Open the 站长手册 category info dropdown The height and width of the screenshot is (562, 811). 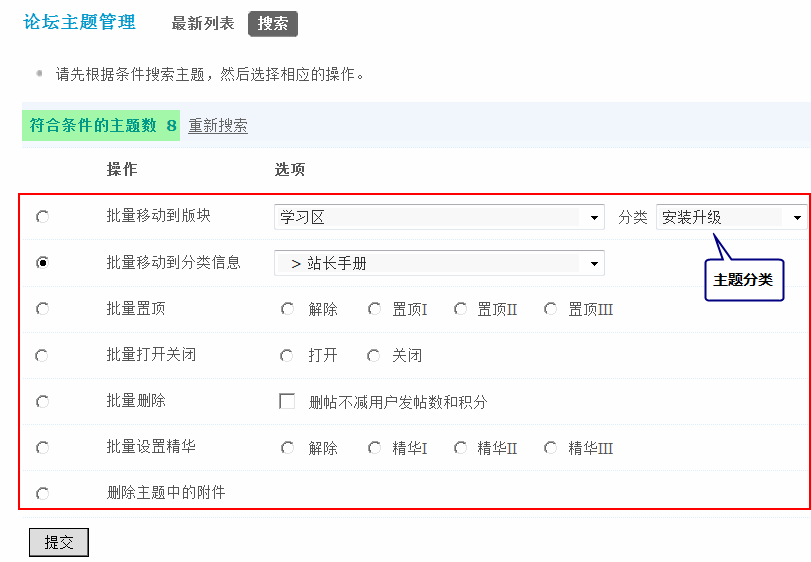pos(439,263)
